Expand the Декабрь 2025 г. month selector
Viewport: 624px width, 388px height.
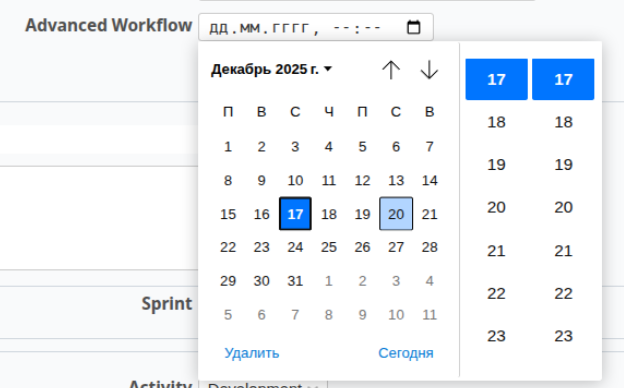tap(271, 69)
